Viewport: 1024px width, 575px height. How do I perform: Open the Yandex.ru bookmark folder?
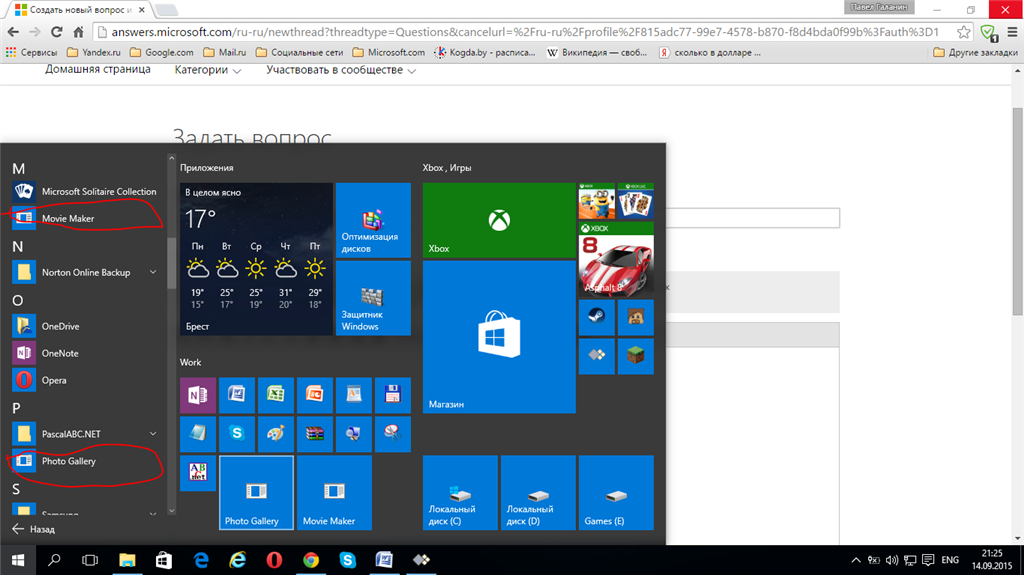[93, 52]
